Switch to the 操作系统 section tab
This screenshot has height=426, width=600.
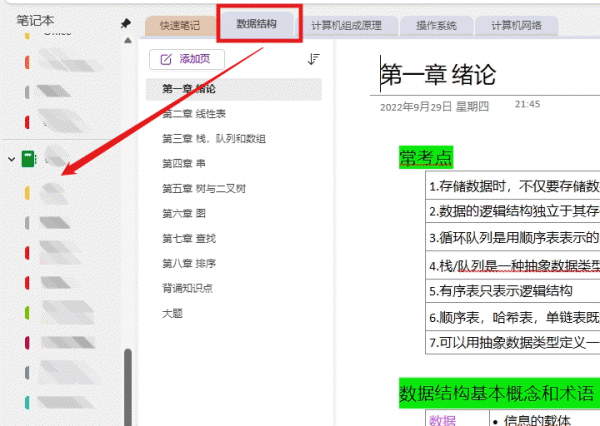point(436,26)
